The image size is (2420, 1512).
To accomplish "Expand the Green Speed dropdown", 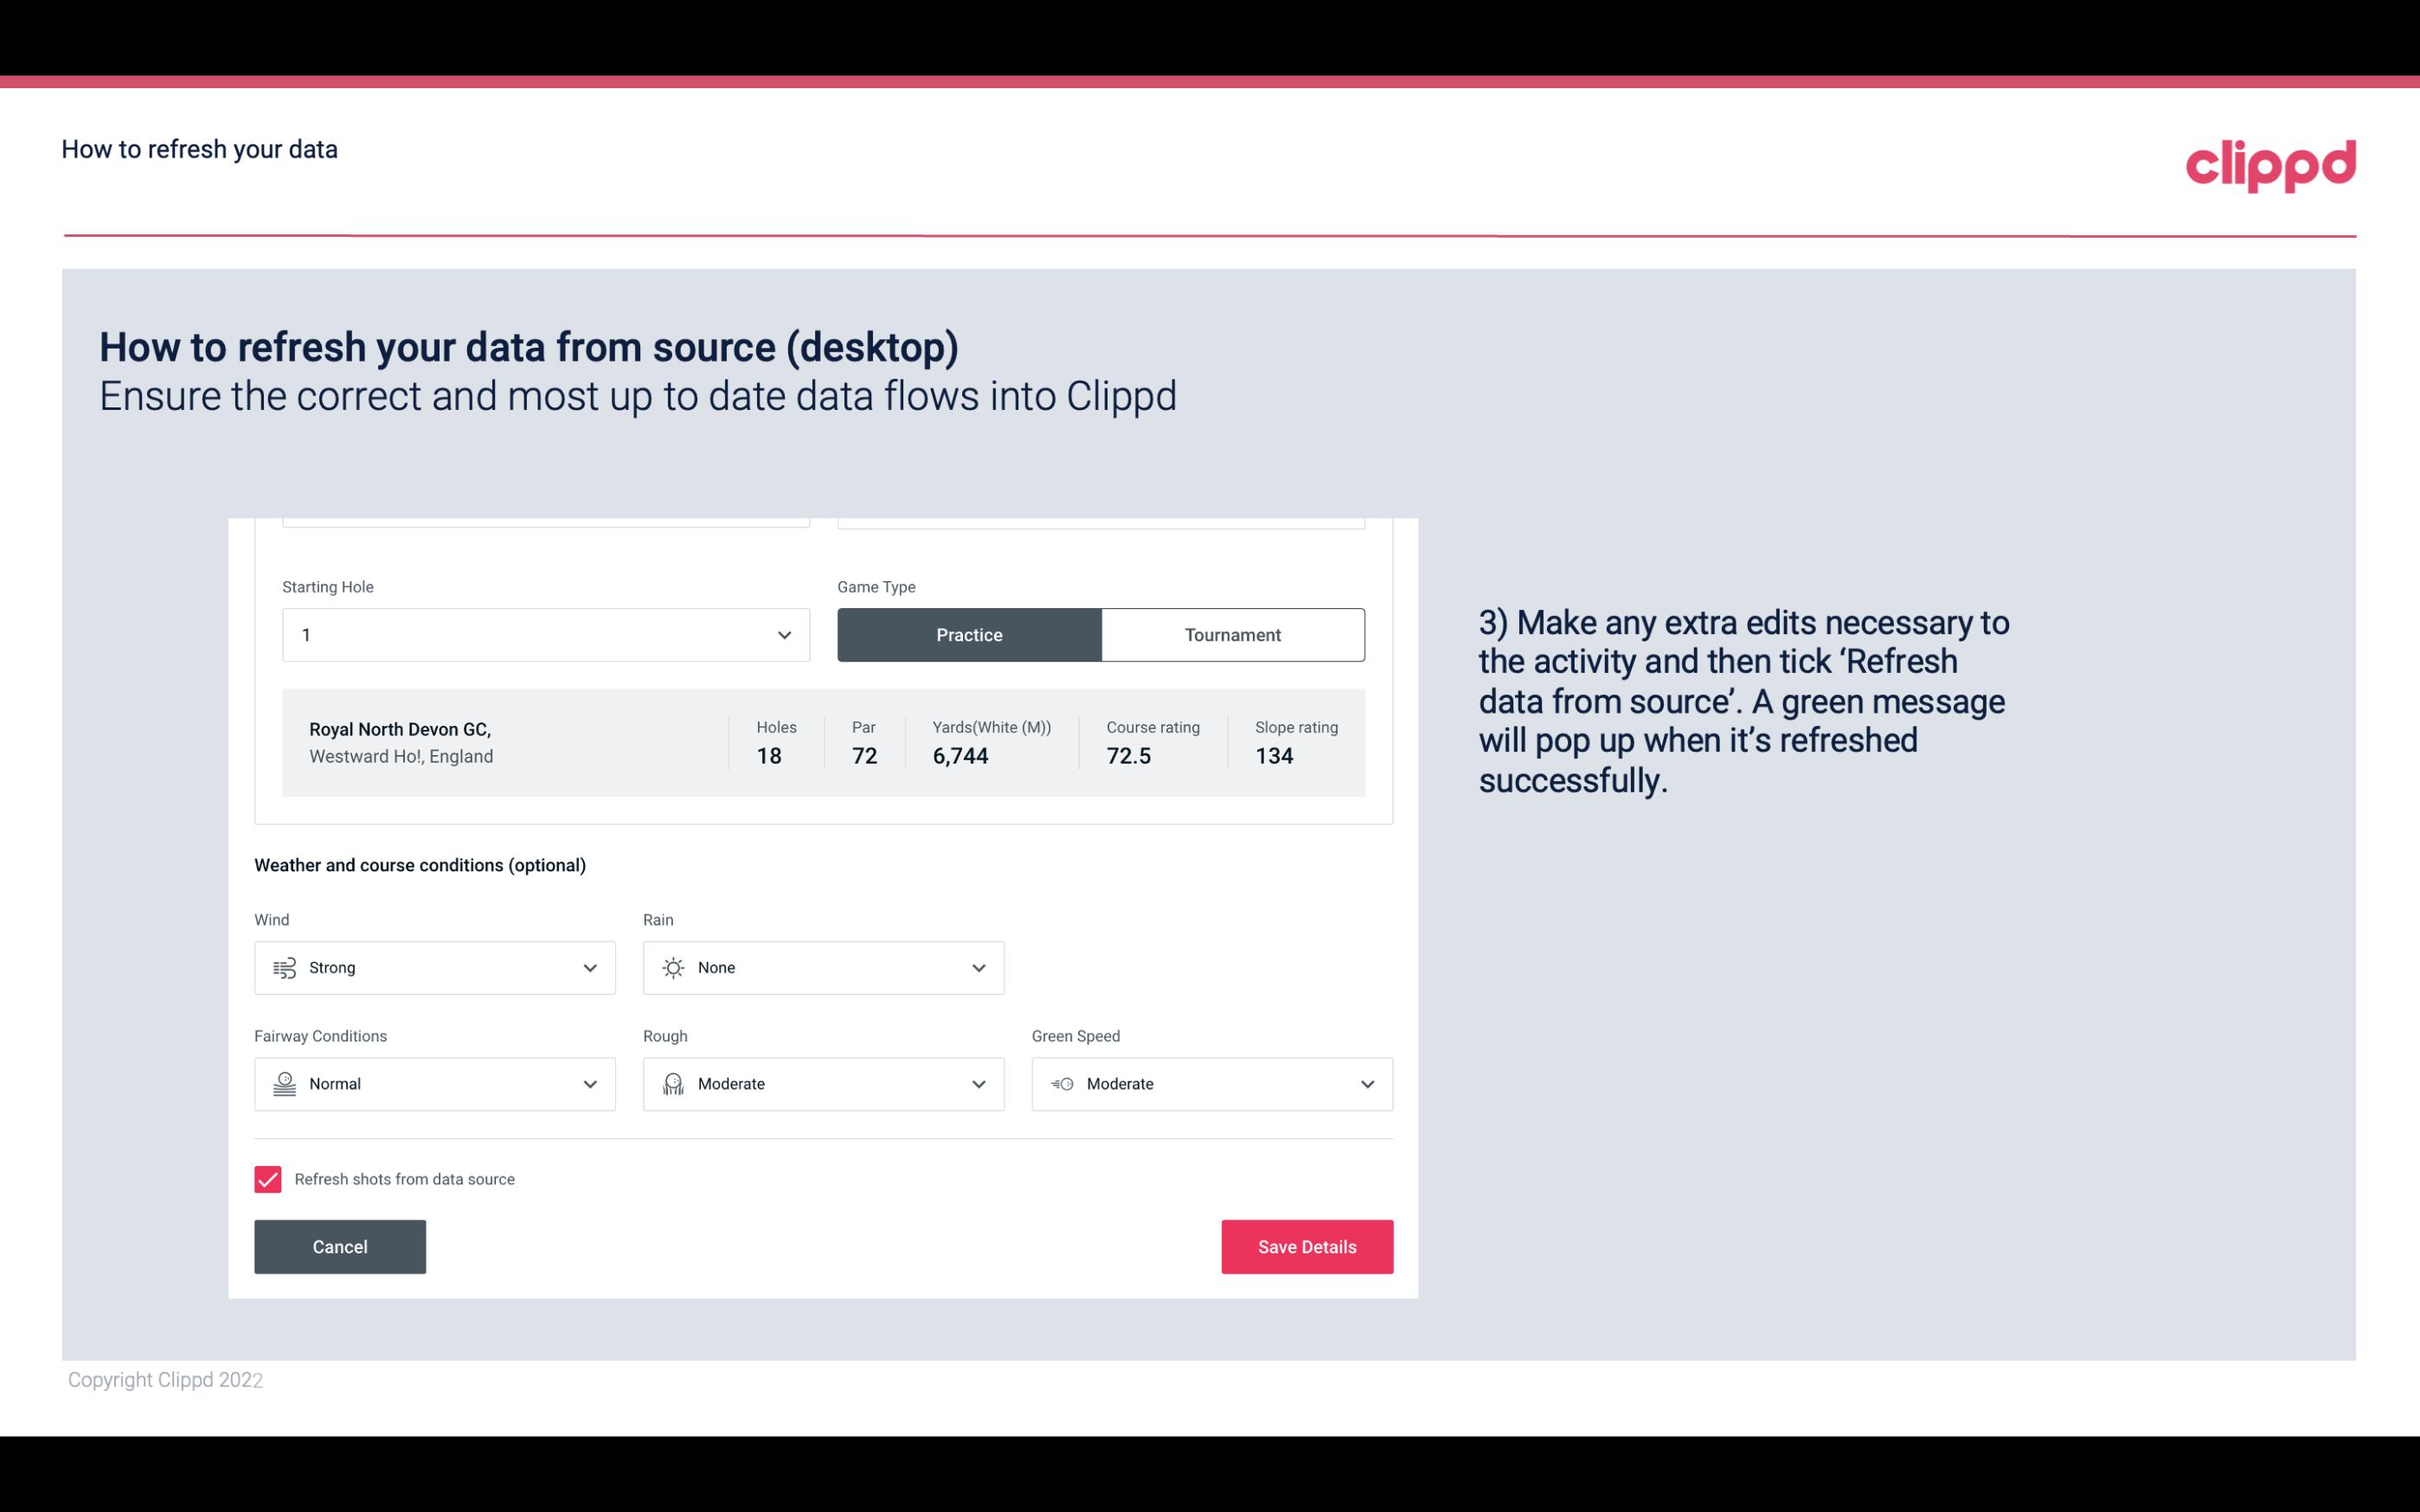I will [1366, 1084].
